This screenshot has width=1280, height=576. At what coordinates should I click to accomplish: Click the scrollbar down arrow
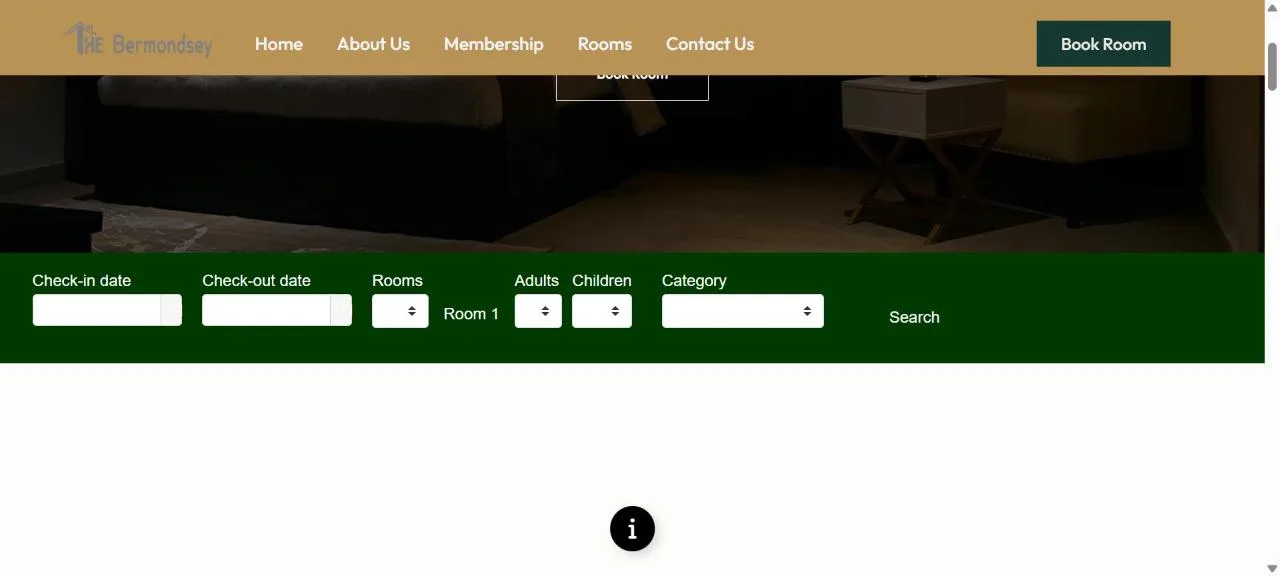pos(1272,568)
